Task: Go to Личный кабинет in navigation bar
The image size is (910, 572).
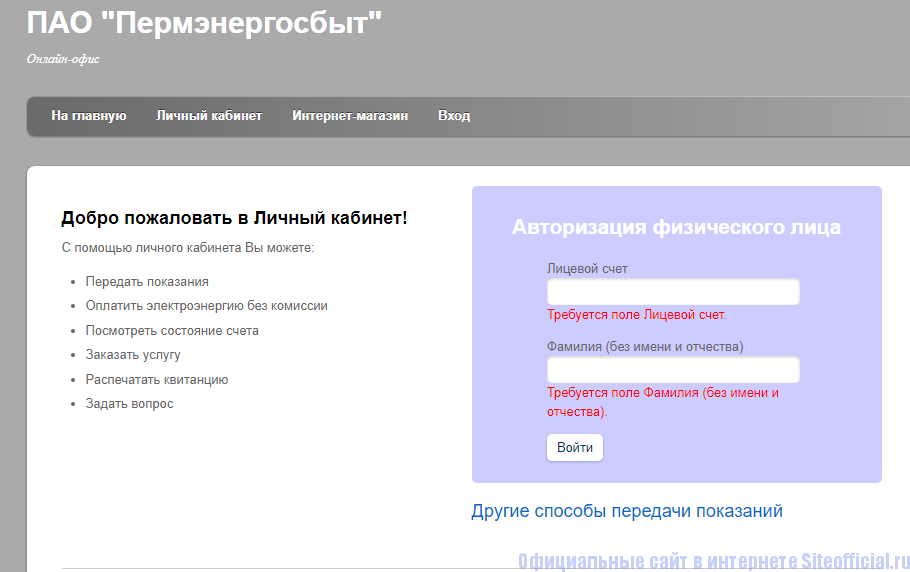Action: coord(209,116)
